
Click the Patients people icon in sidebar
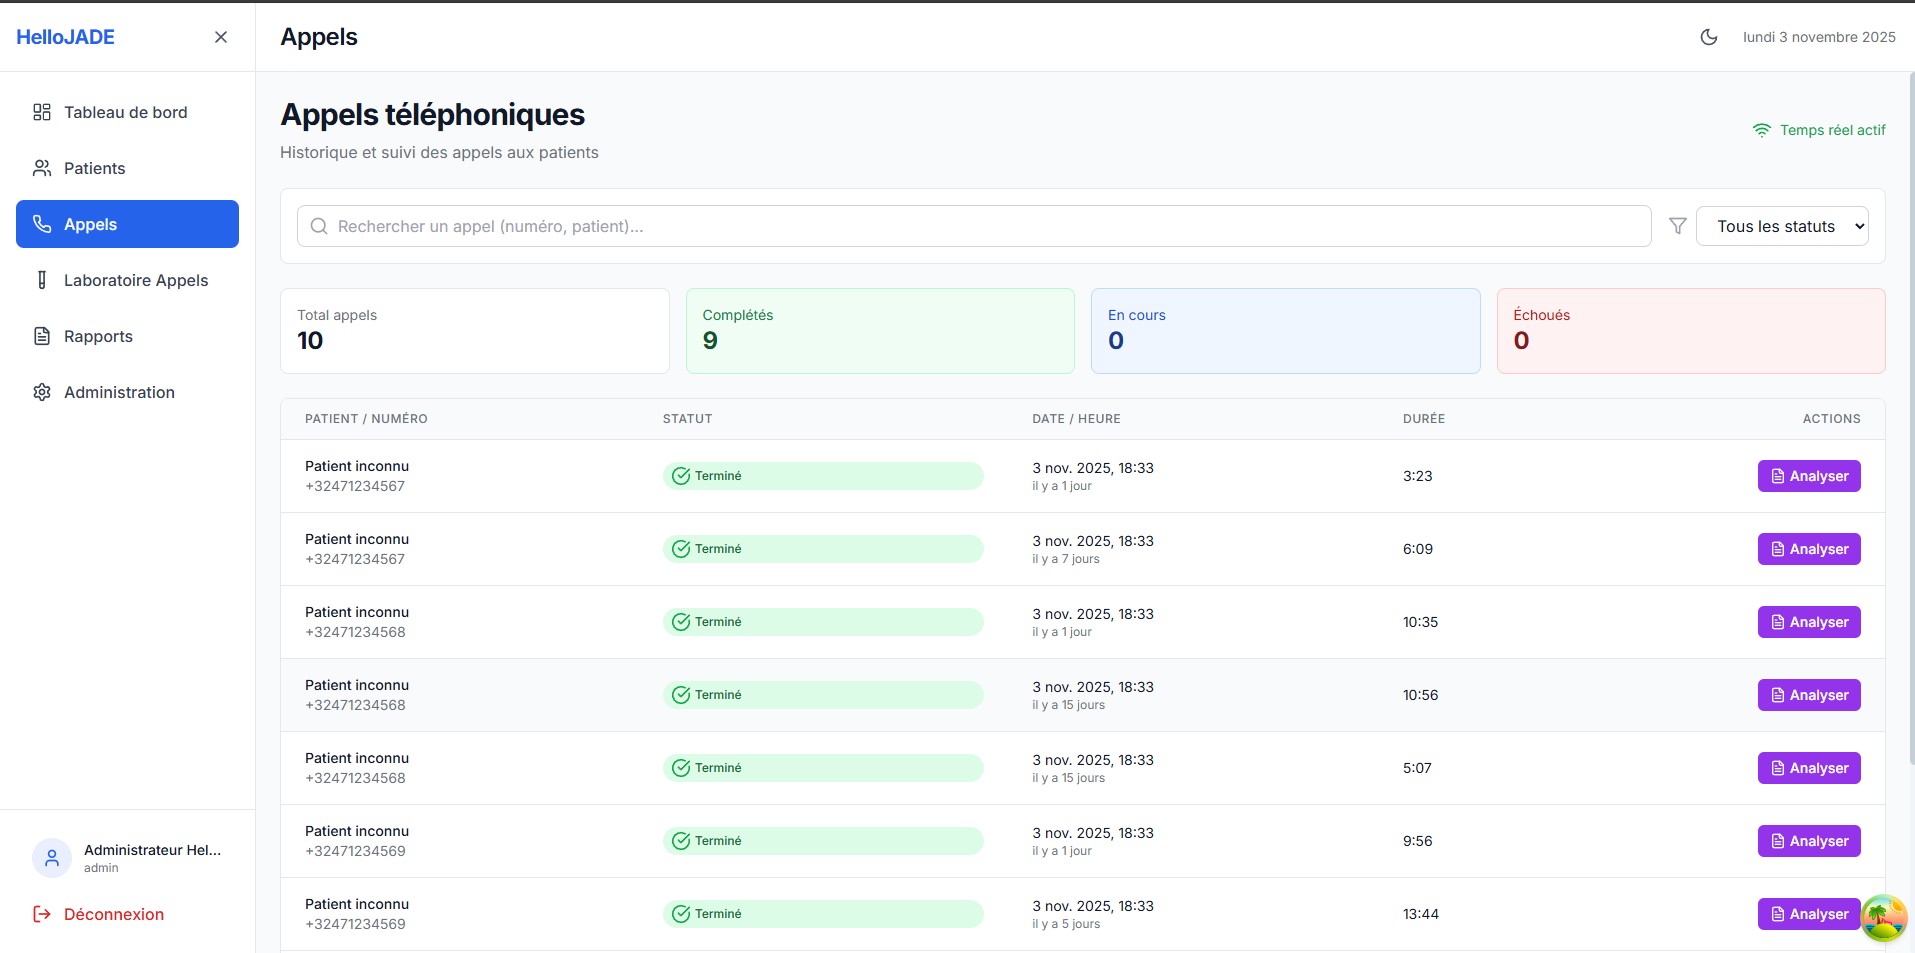(42, 168)
